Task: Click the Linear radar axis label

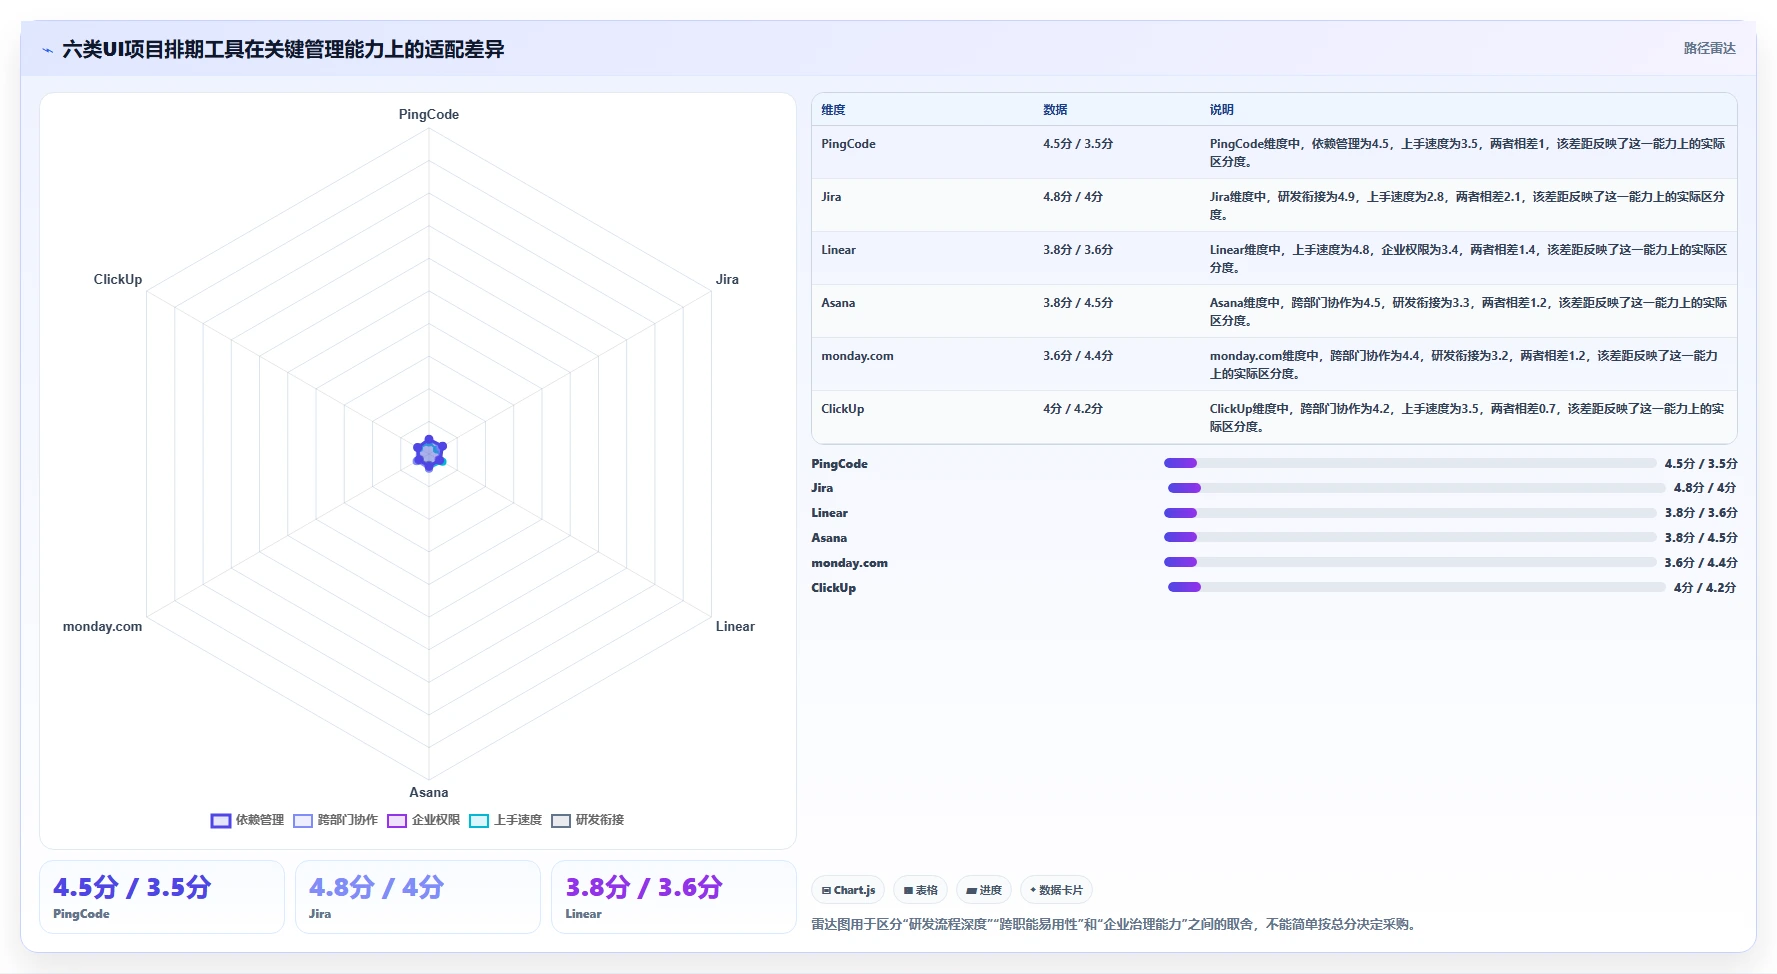Action: click(x=735, y=627)
